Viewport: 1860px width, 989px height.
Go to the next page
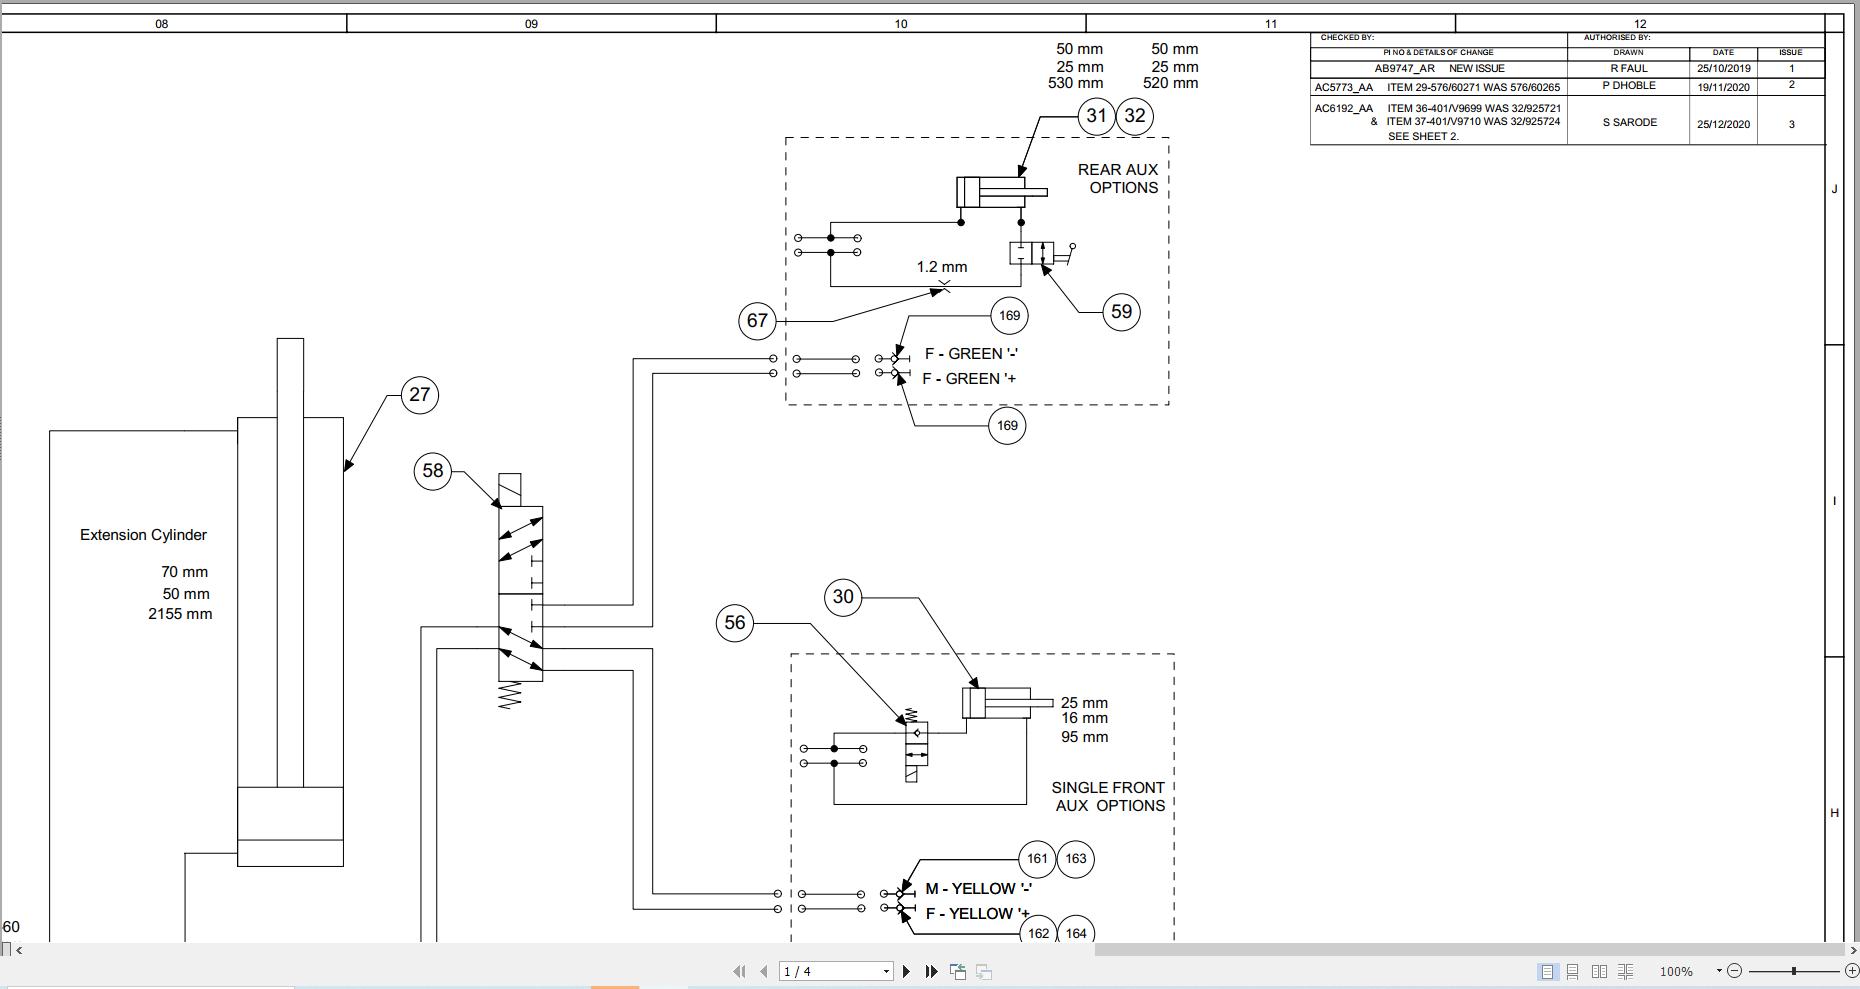click(x=906, y=971)
